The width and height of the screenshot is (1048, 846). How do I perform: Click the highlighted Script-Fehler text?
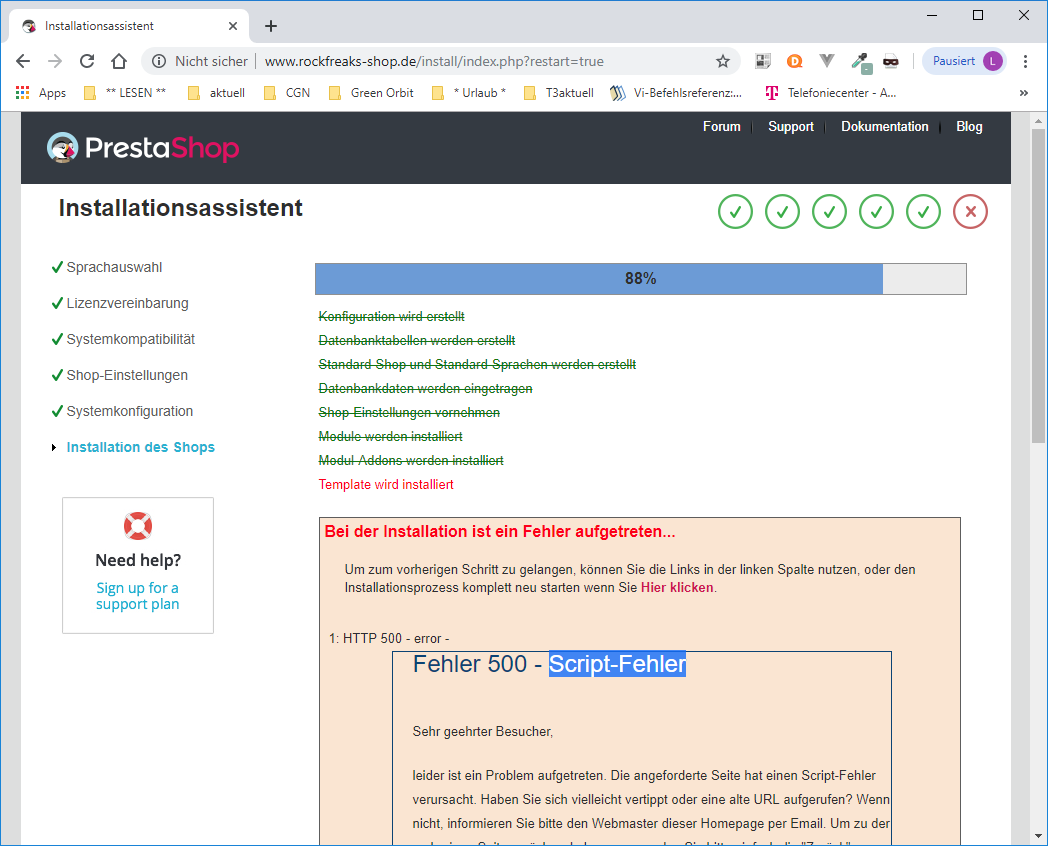point(618,664)
